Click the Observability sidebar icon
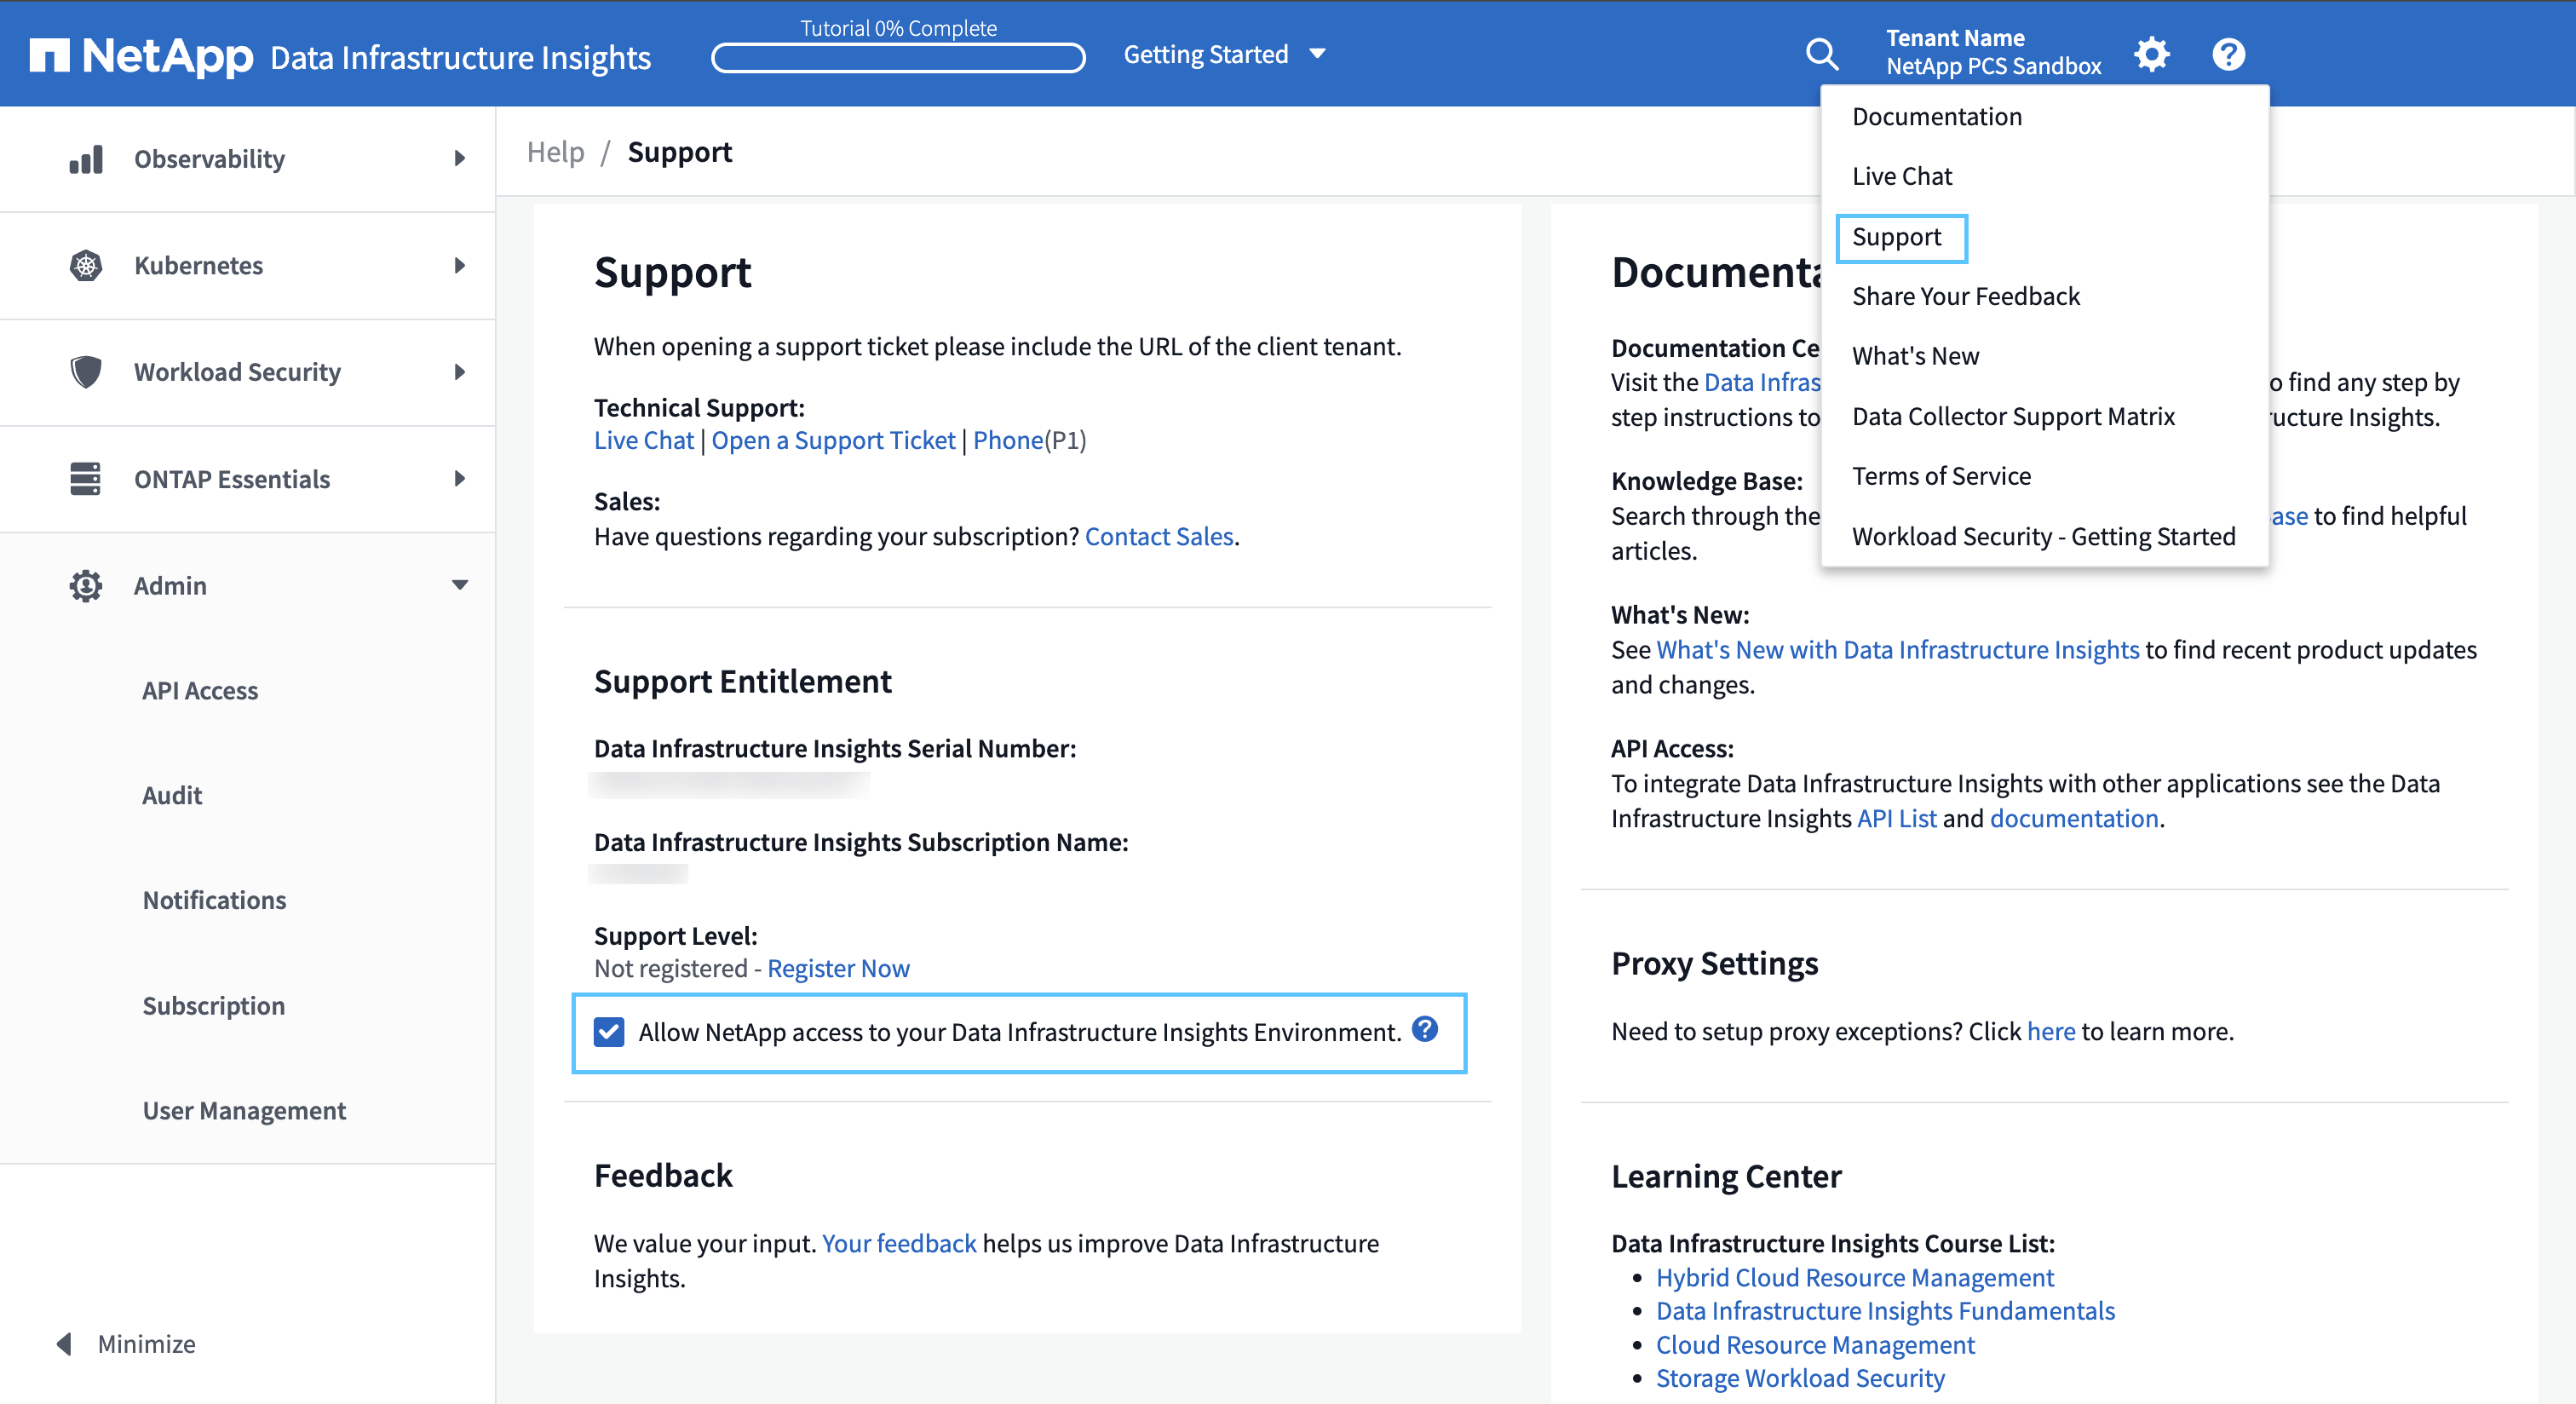The image size is (2576, 1404). [83, 158]
